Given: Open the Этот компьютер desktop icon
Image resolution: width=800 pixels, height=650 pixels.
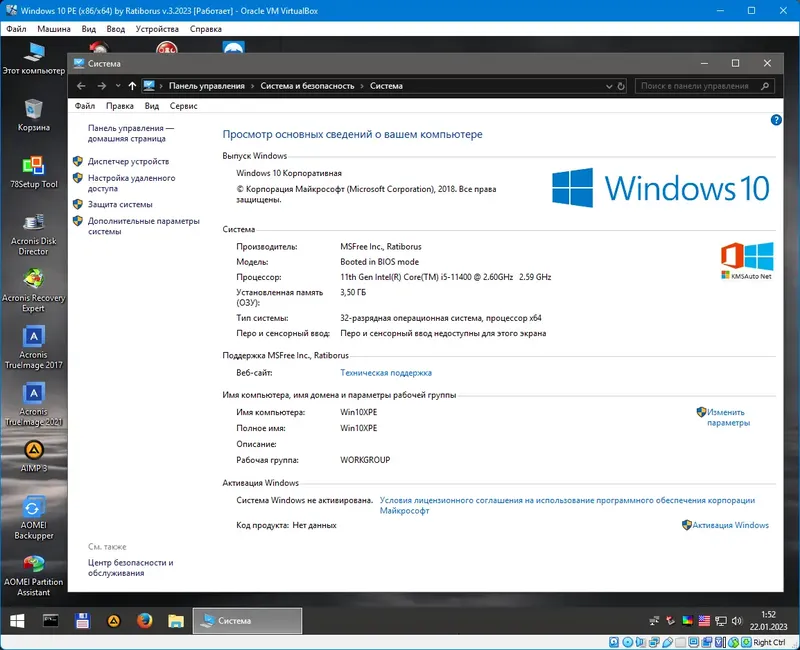Looking at the screenshot, I should (x=34, y=58).
